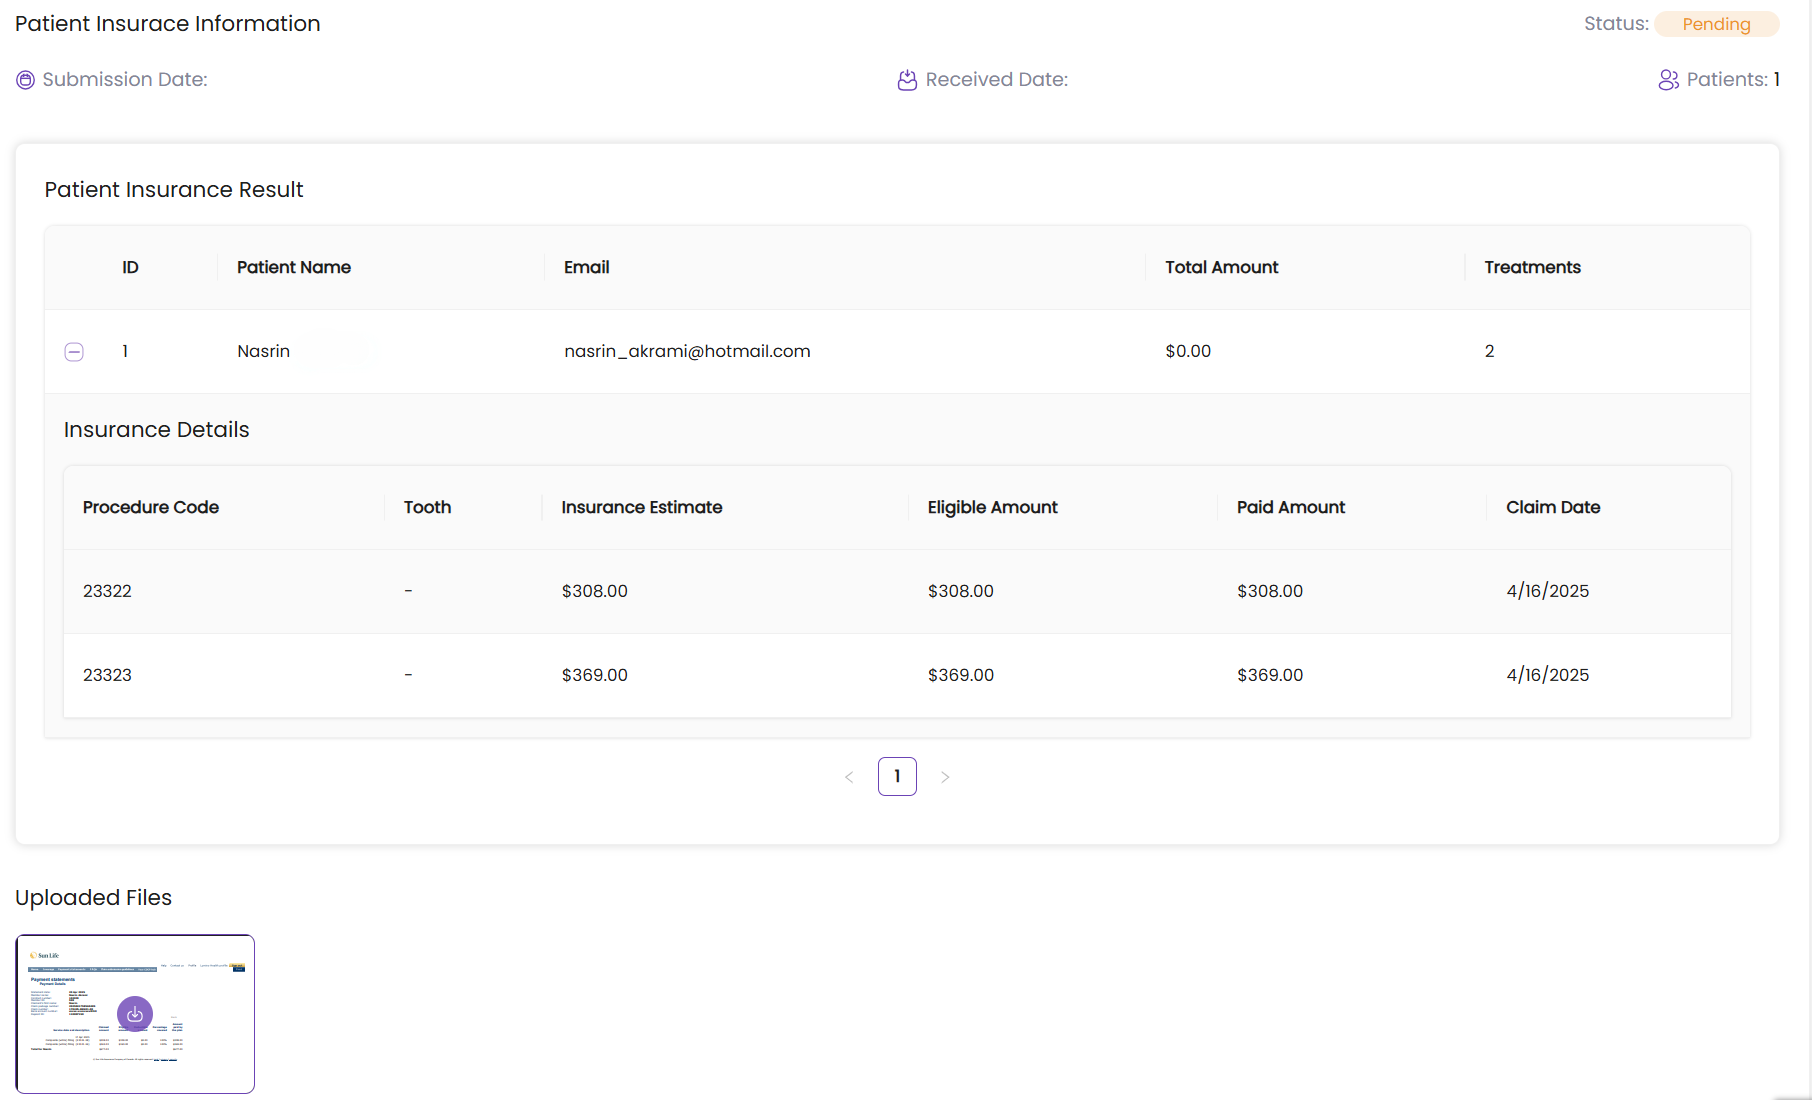The height and width of the screenshot is (1100, 1812).
Task: Click the Submission Date calendar icon
Action: pyautogui.click(x=26, y=80)
